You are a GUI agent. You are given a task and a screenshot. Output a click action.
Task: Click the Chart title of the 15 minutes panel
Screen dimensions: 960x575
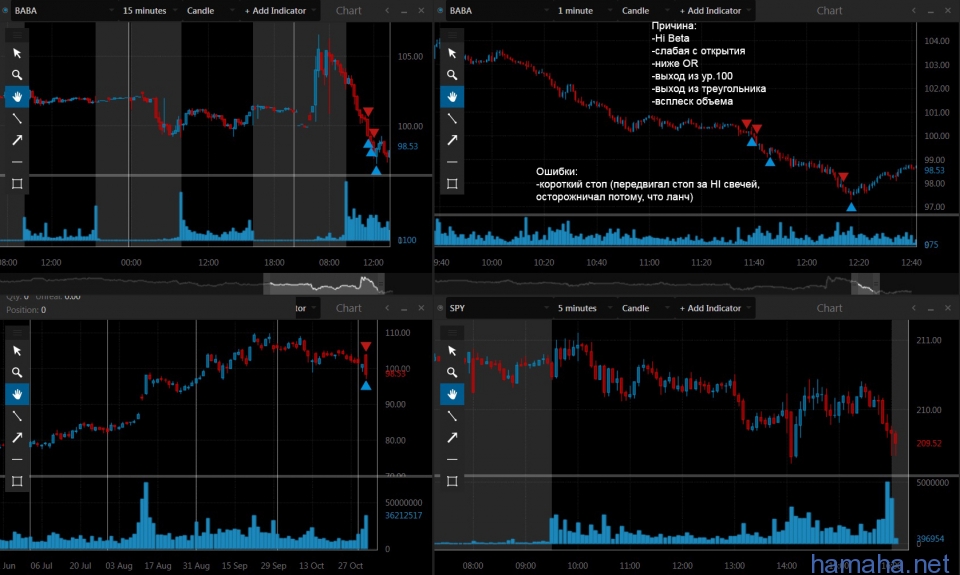348,10
